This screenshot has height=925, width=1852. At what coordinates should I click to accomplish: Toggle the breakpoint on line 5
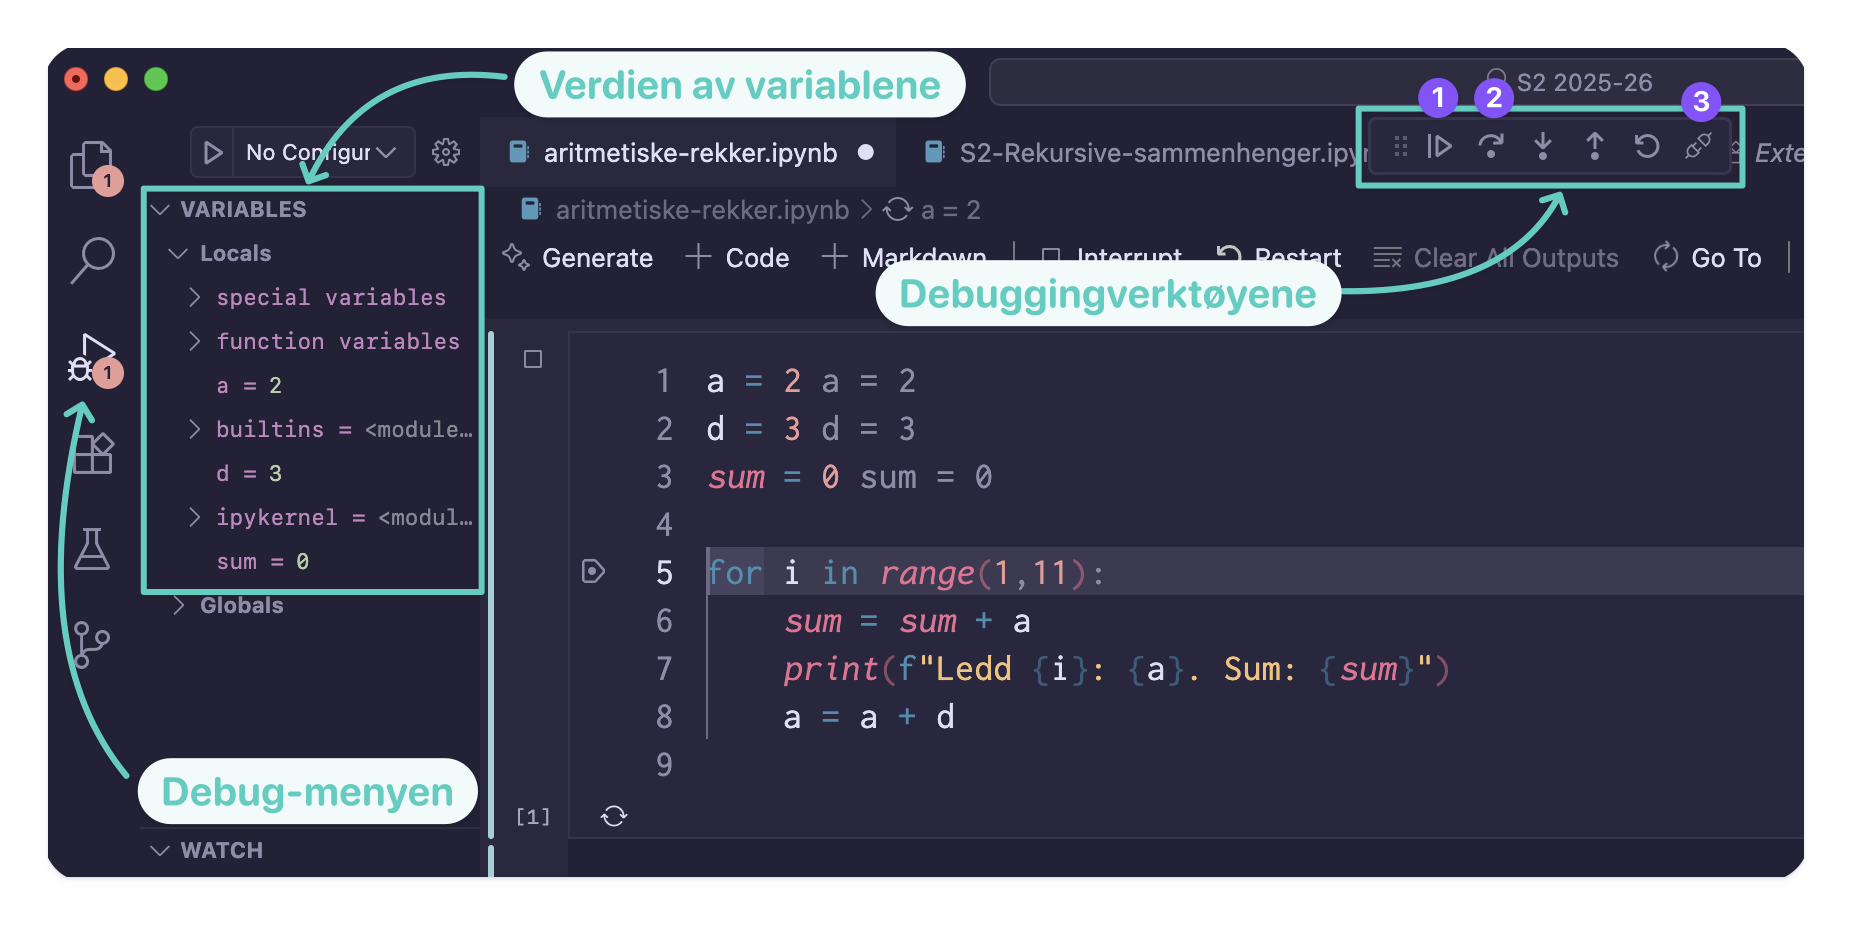pos(593,572)
